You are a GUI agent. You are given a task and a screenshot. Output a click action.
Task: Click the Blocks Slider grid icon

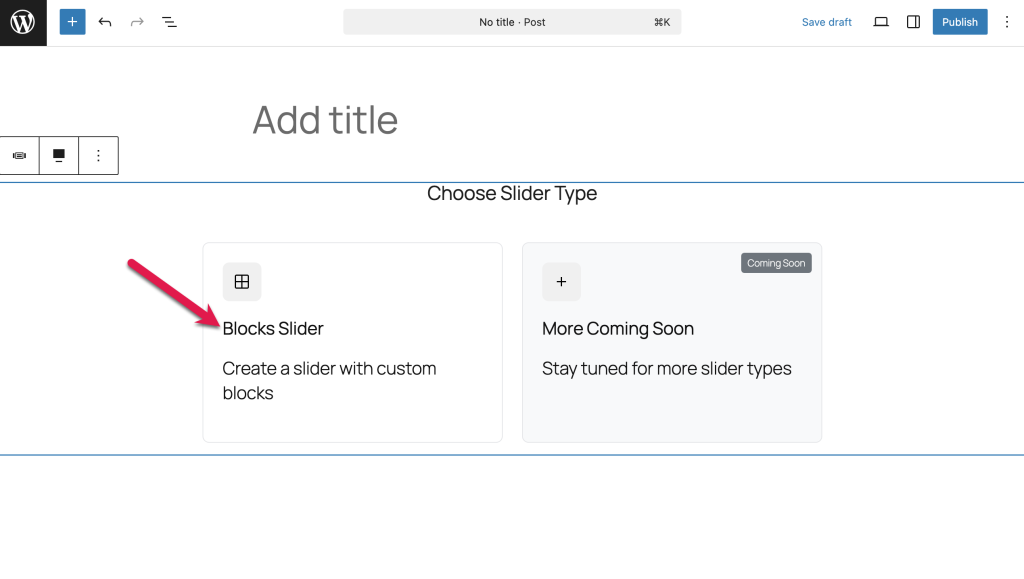[242, 281]
